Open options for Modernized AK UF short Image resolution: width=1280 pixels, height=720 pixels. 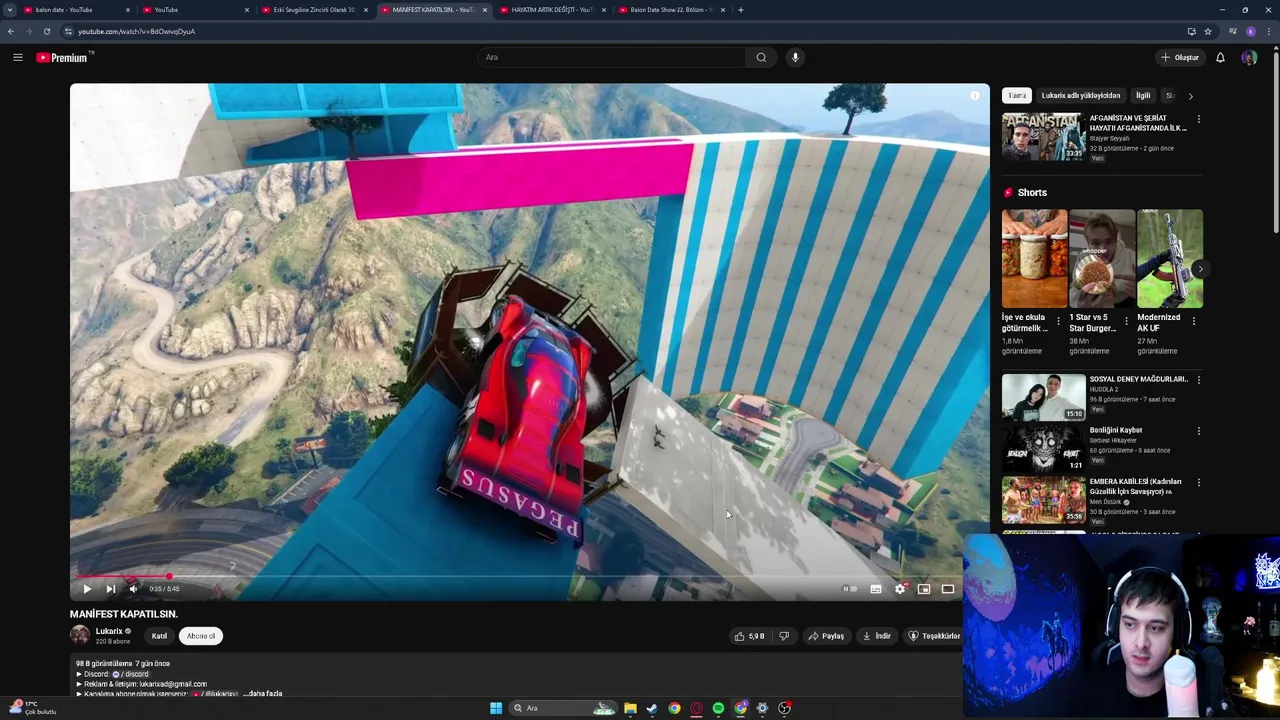pyautogui.click(x=1194, y=321)
